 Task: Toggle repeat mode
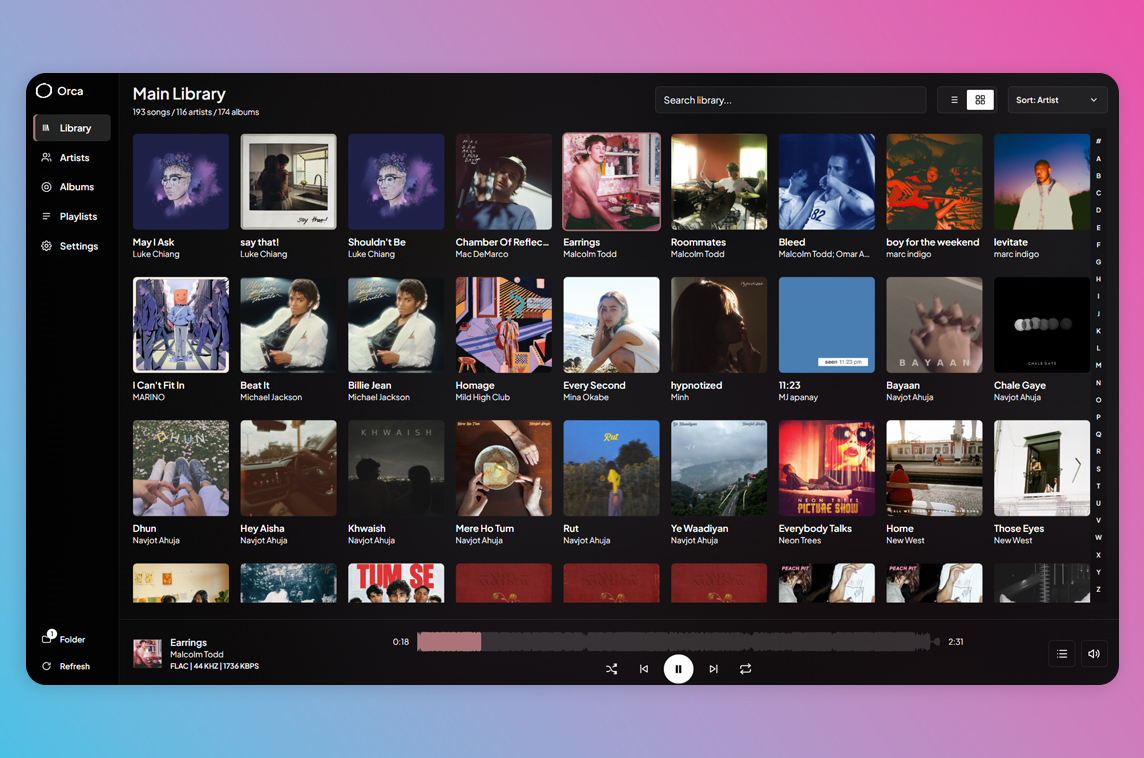746,669
